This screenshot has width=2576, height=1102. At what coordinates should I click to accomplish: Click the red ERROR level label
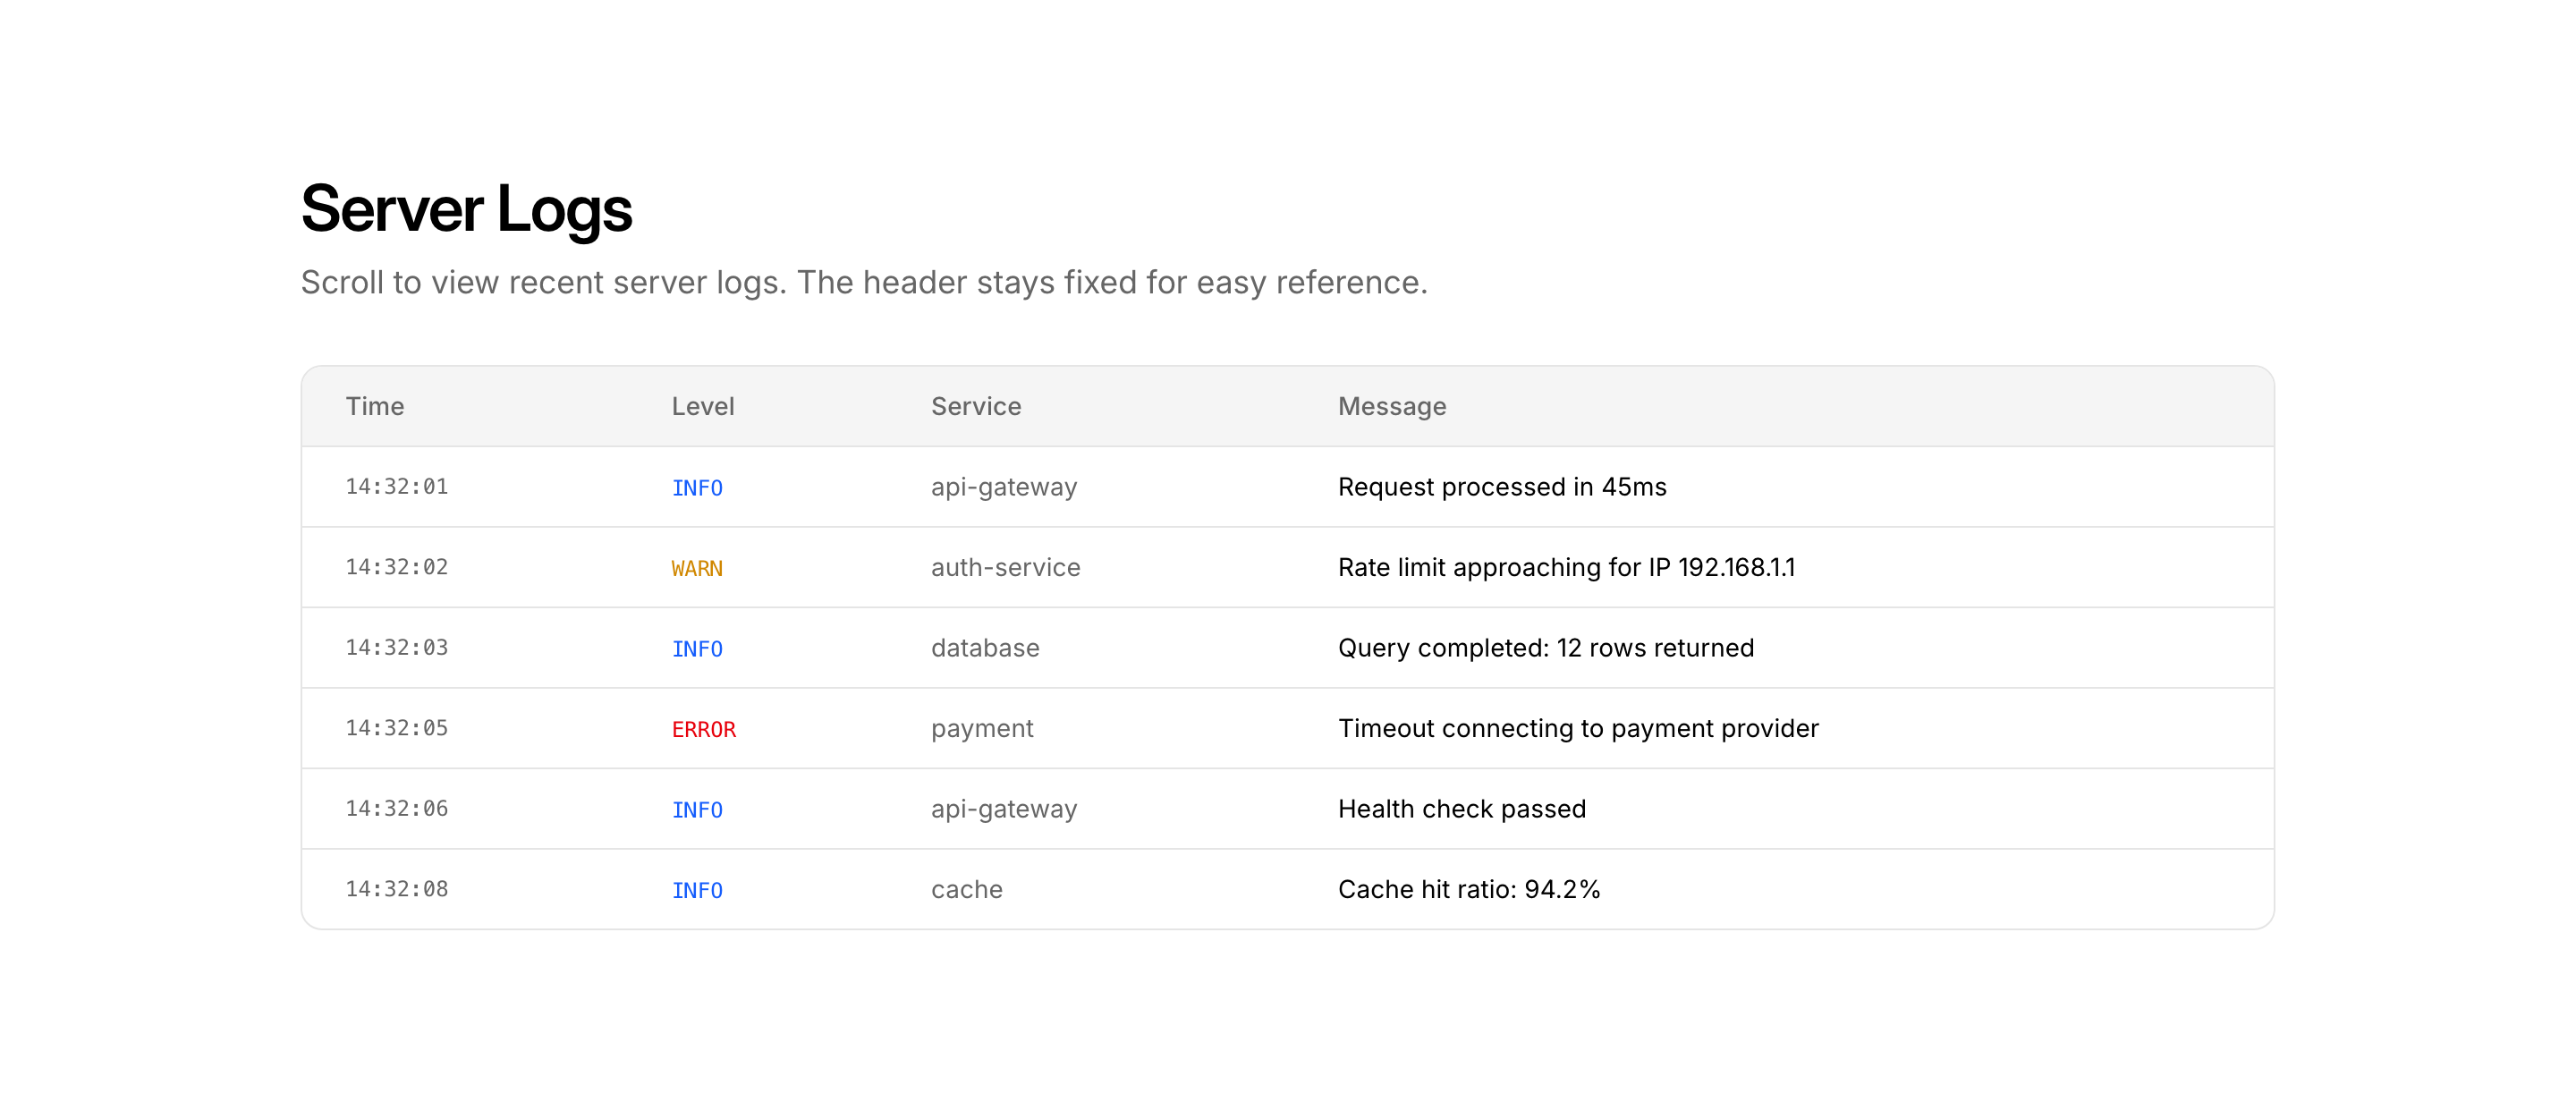703,729
